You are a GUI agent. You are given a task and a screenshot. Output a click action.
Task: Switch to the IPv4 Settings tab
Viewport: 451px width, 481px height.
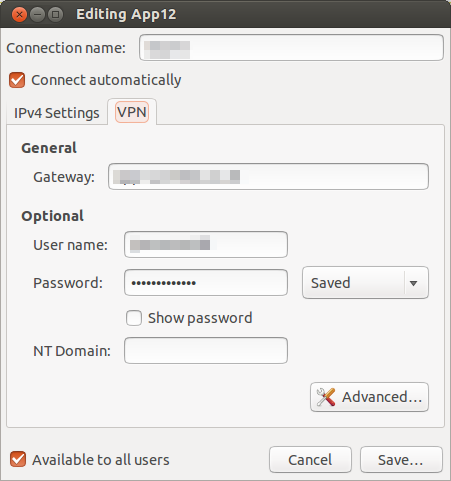point(57,113)
